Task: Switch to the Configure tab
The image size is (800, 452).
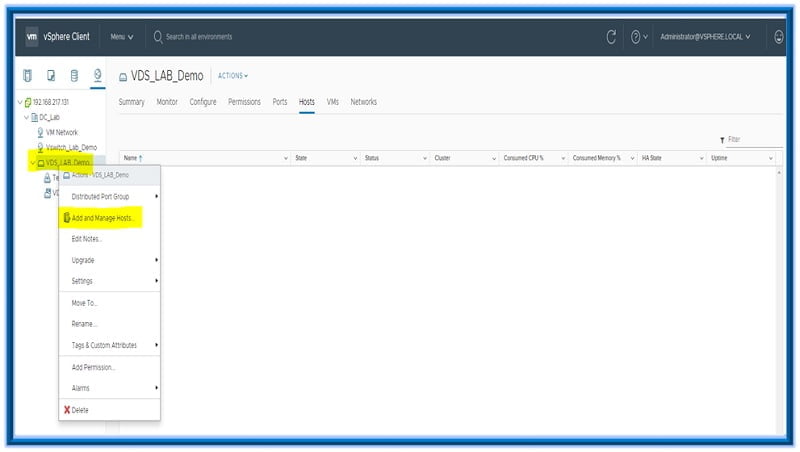Action: (203, 102)
